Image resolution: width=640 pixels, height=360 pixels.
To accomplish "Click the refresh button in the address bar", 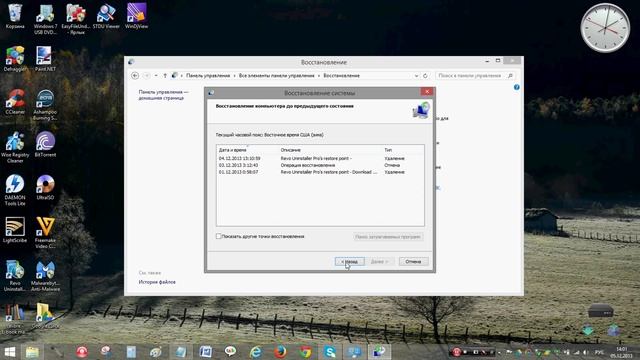I will tap(425, 76).
